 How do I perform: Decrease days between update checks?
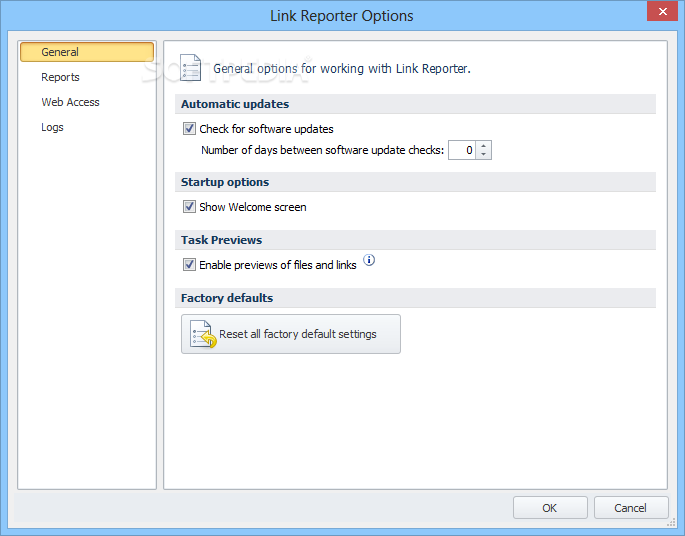tap(484, 155)
